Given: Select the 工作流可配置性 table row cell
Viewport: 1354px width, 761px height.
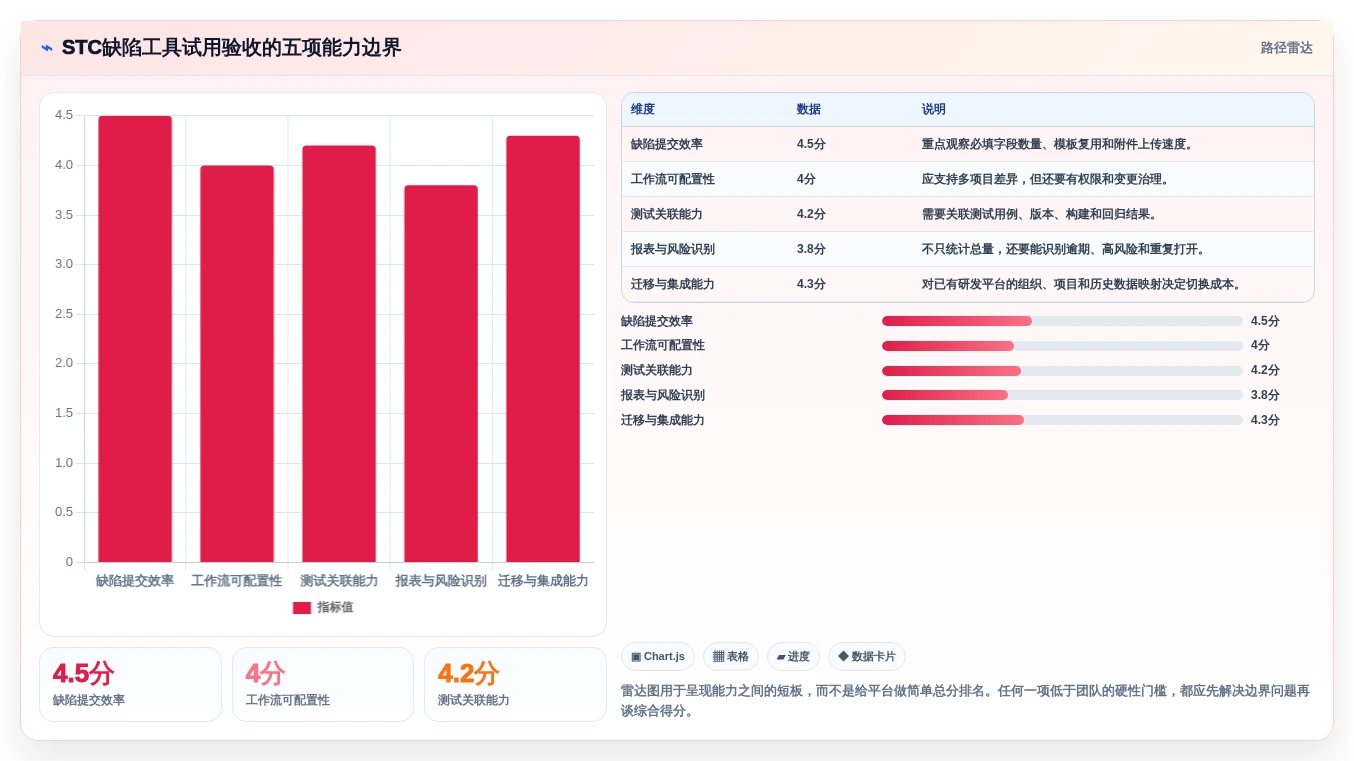Looking at the screenshot, I should pyautogui.click(x=673, y=180).
